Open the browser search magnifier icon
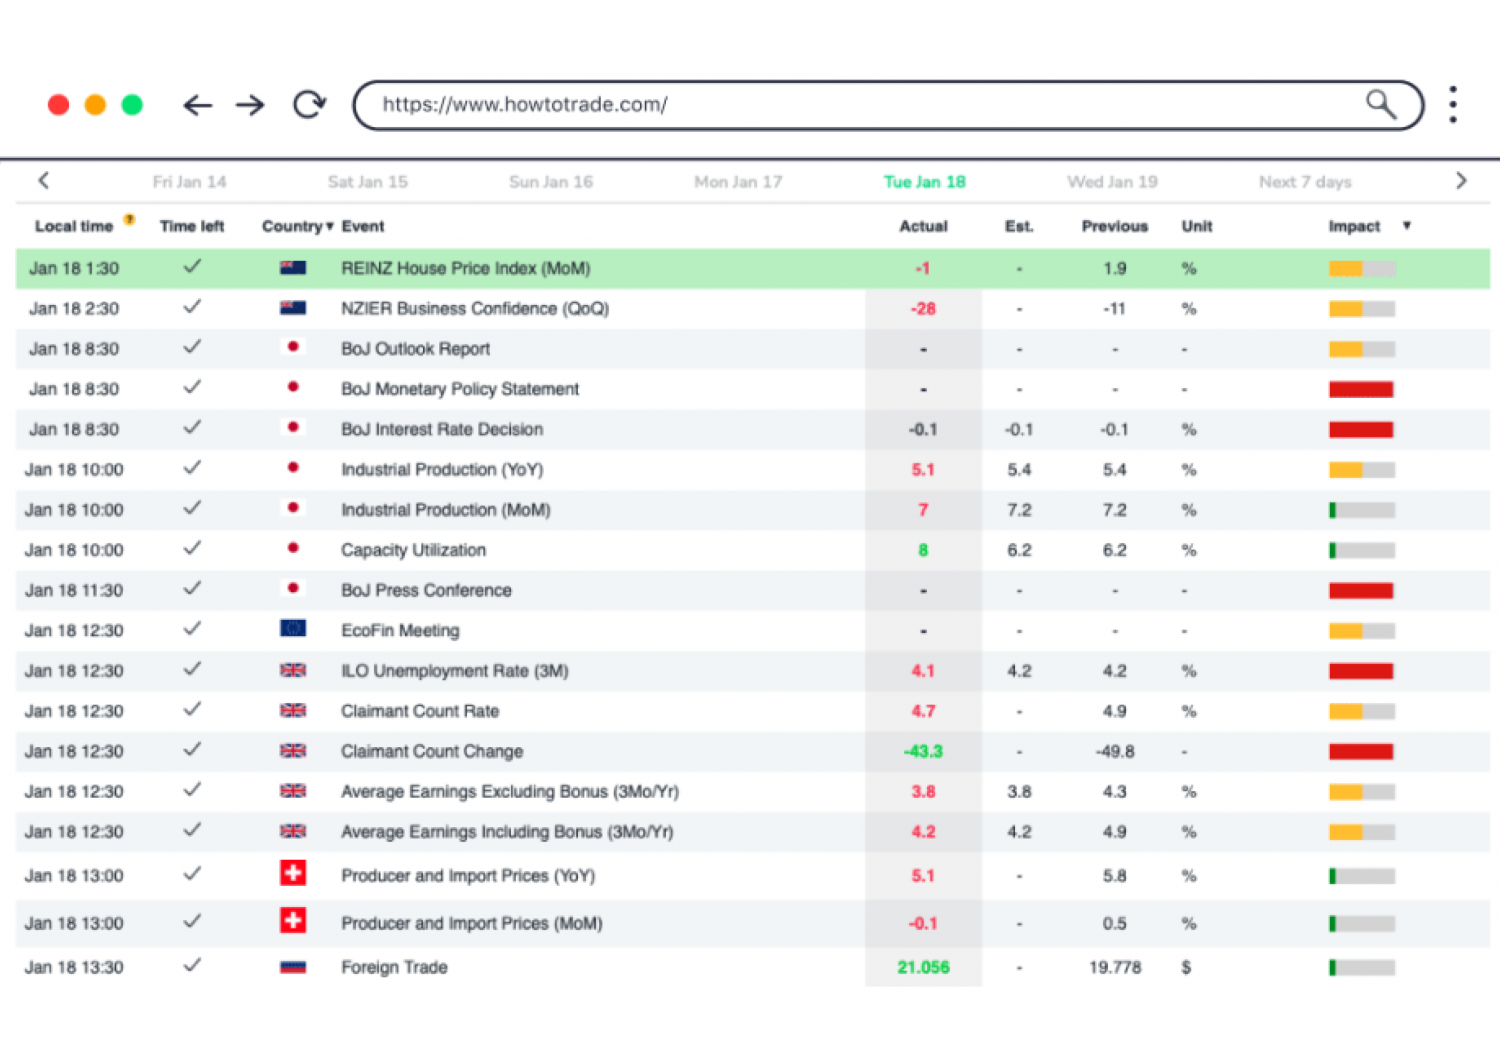The image size is (1500, 1050). pos(1381,104)
